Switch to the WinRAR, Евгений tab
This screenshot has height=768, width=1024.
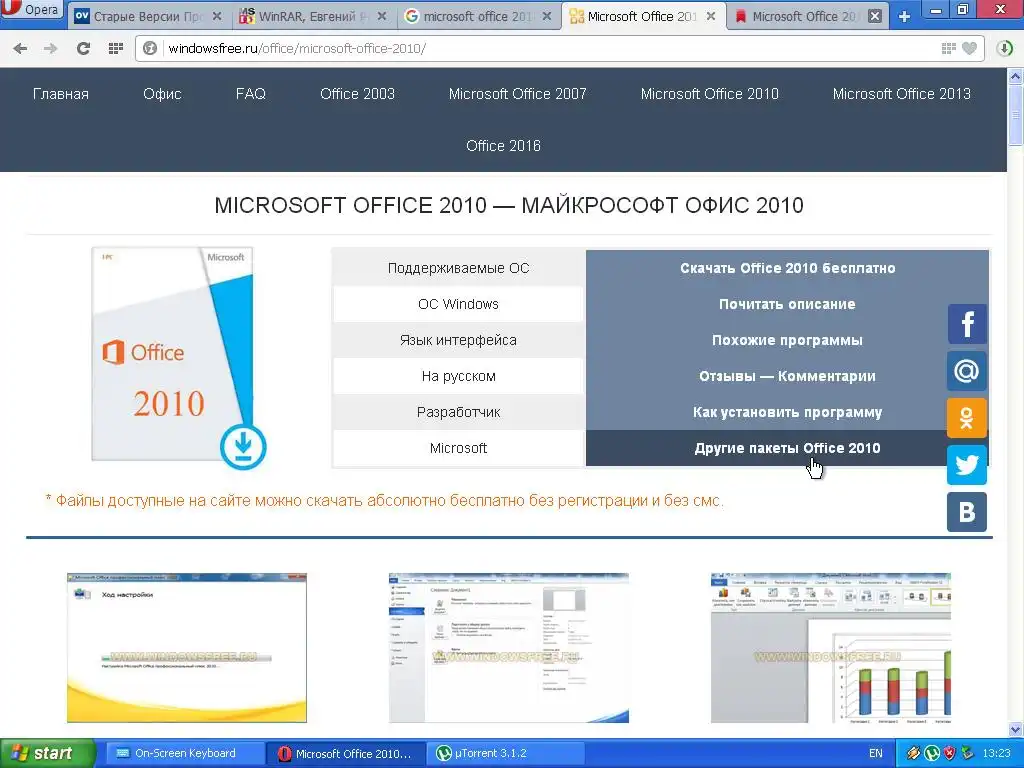313,16
